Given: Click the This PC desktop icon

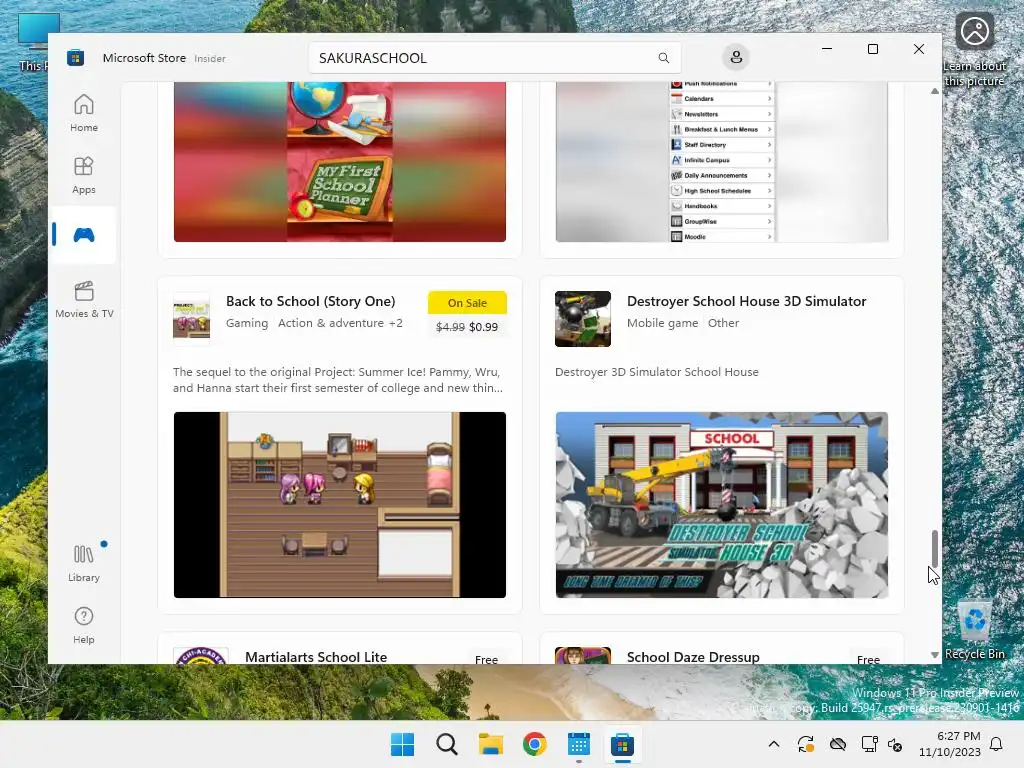Looking at the screenshot, I should (x=33, y=43).
